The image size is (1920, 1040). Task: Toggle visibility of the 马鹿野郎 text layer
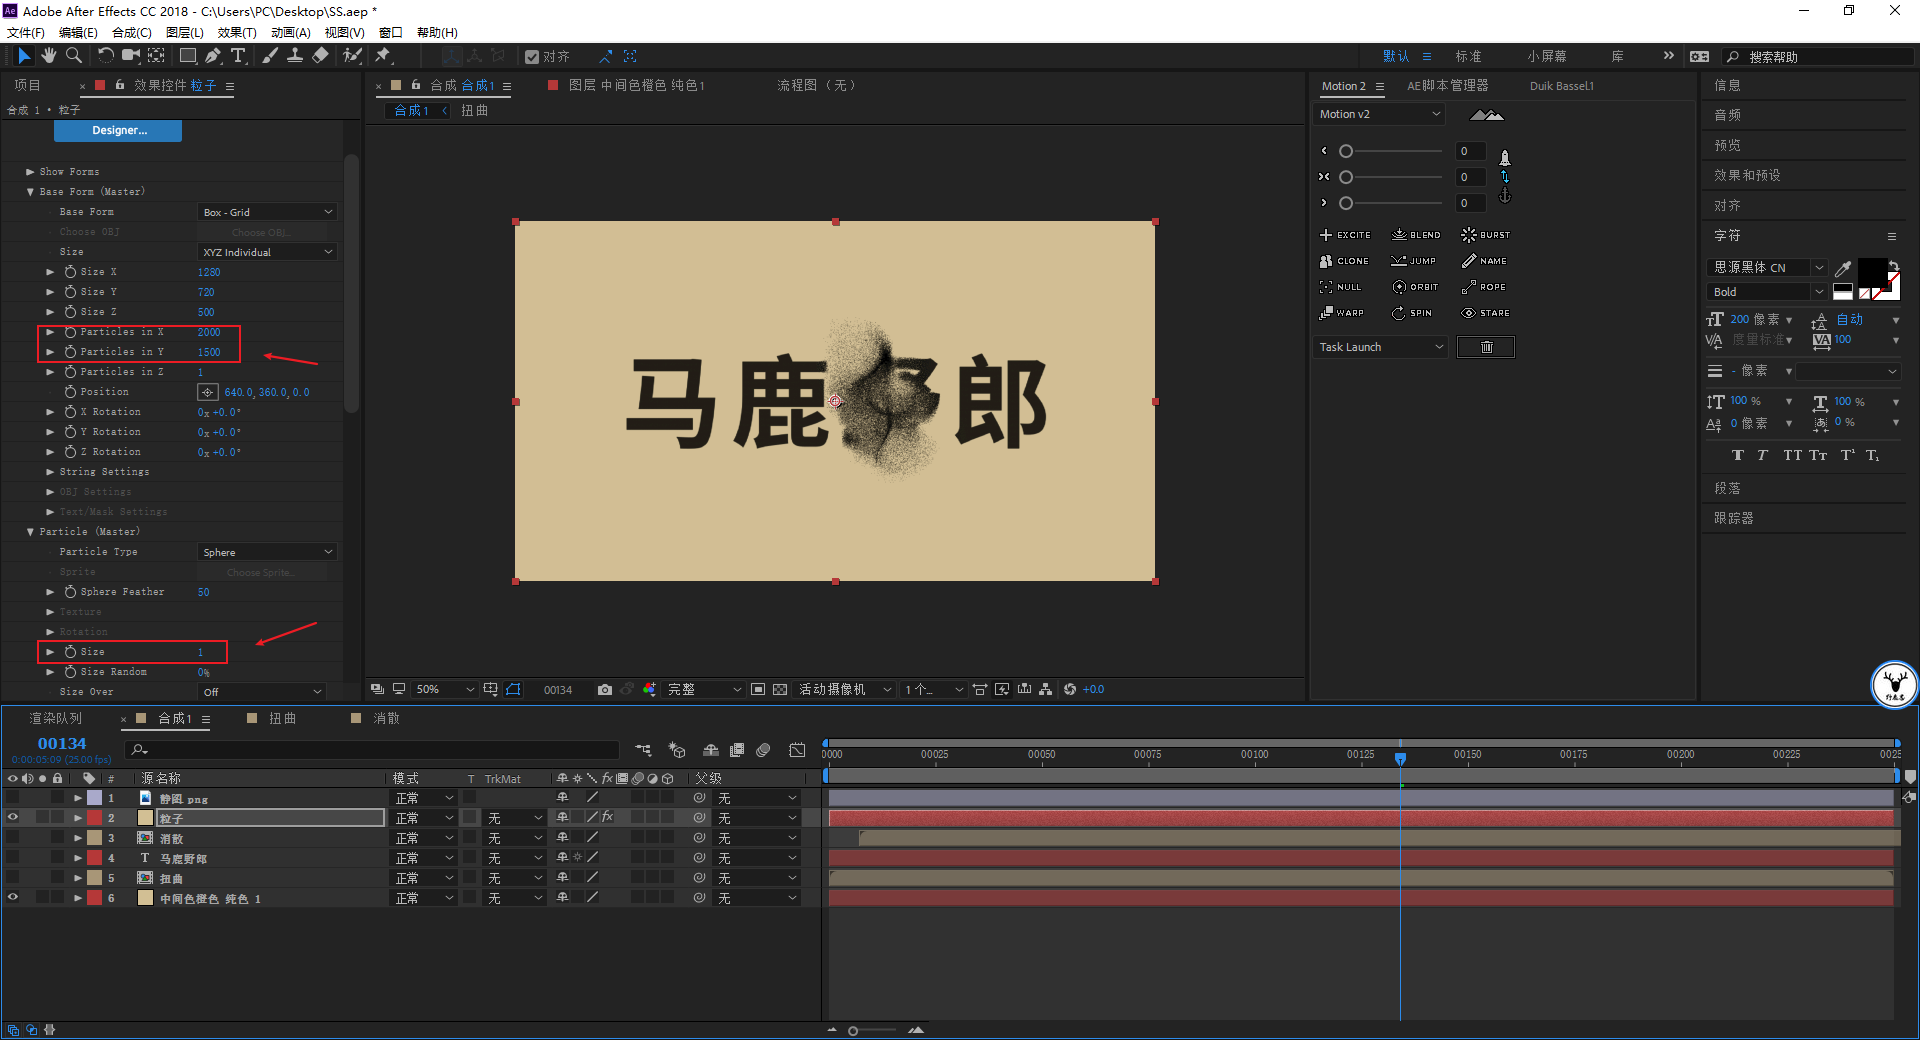13,858
